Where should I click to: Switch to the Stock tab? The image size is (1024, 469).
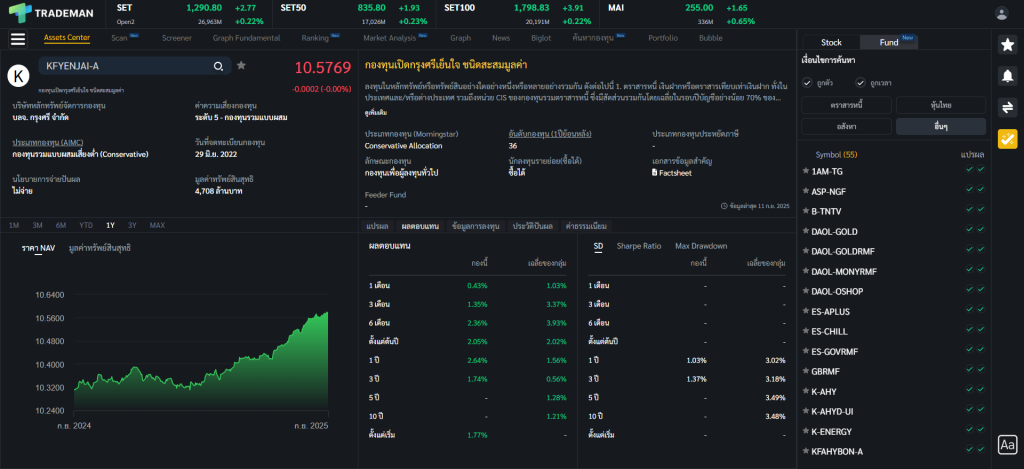[831, 42]
